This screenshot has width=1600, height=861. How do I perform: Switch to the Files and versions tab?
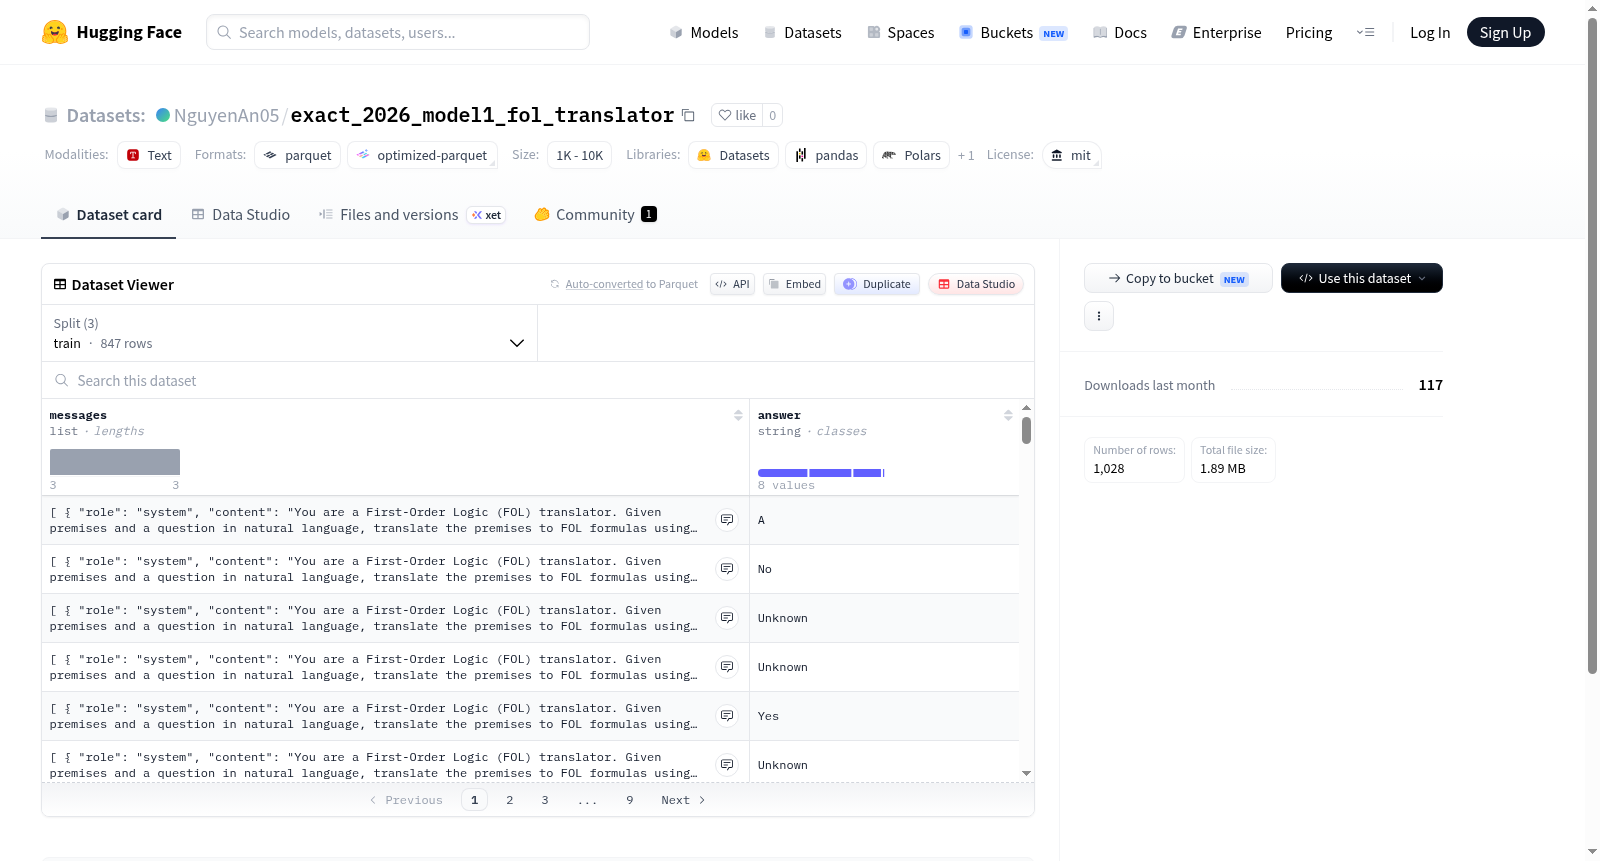(x=411, y=214)
